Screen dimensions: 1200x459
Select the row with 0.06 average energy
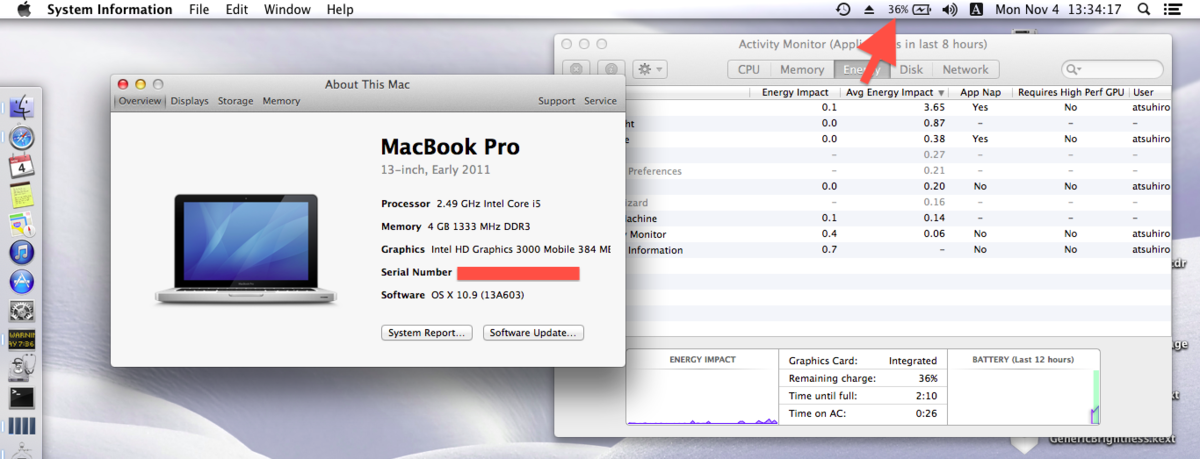[899, 234]
